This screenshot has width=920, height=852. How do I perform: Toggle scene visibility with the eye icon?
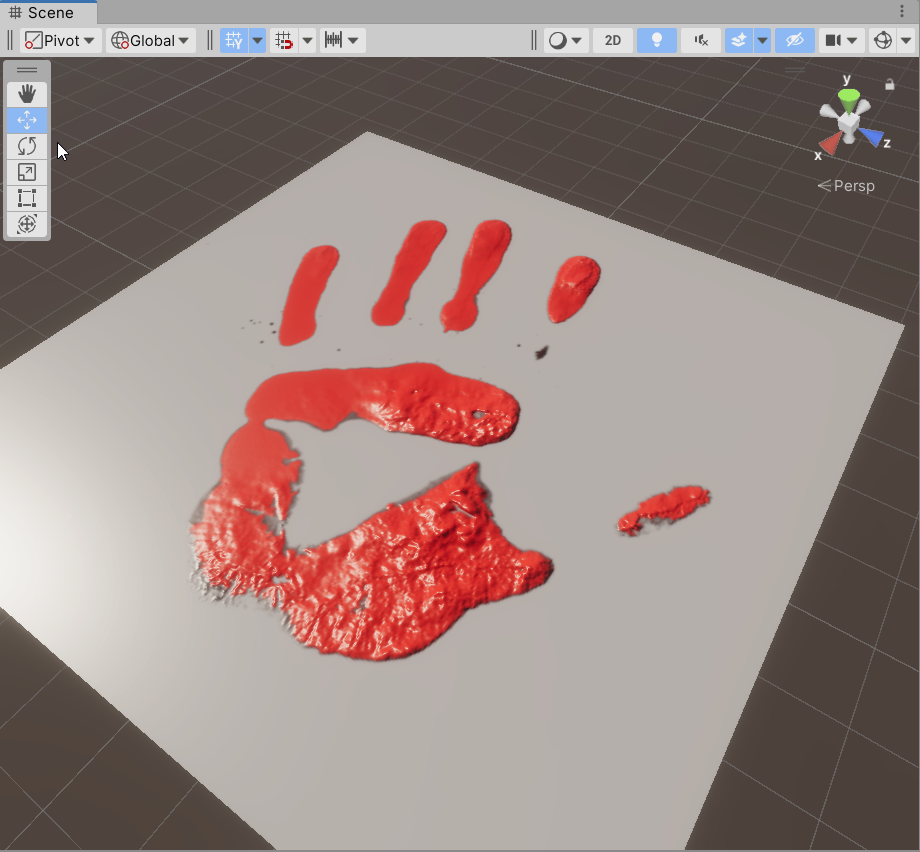795,40
